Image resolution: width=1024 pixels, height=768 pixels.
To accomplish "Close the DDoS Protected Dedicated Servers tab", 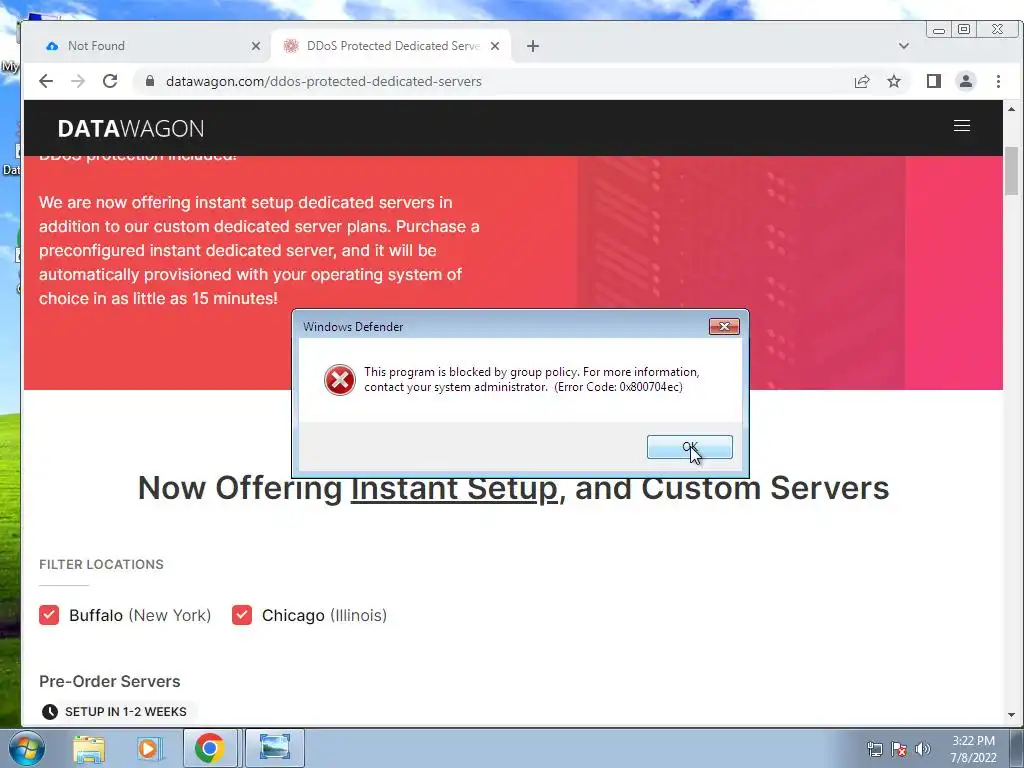I will (x=495, y=46).
